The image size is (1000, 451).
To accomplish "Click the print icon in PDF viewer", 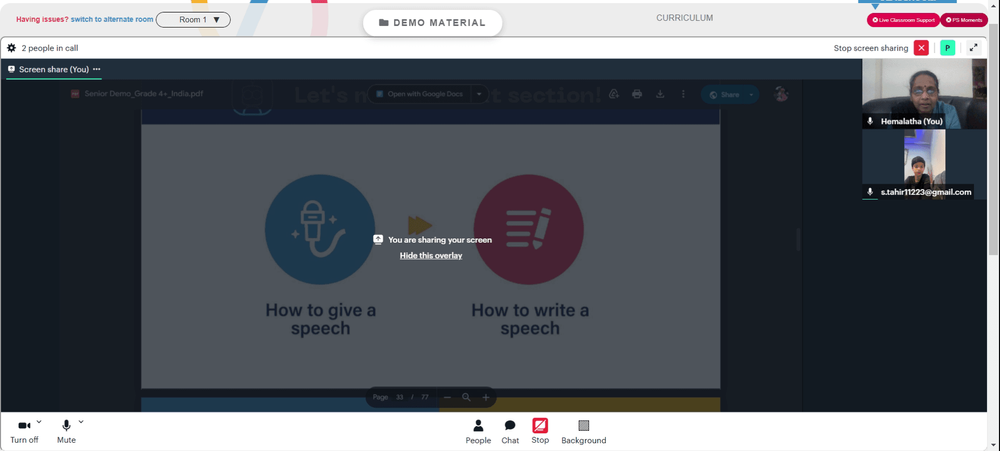I will point(636,94).
